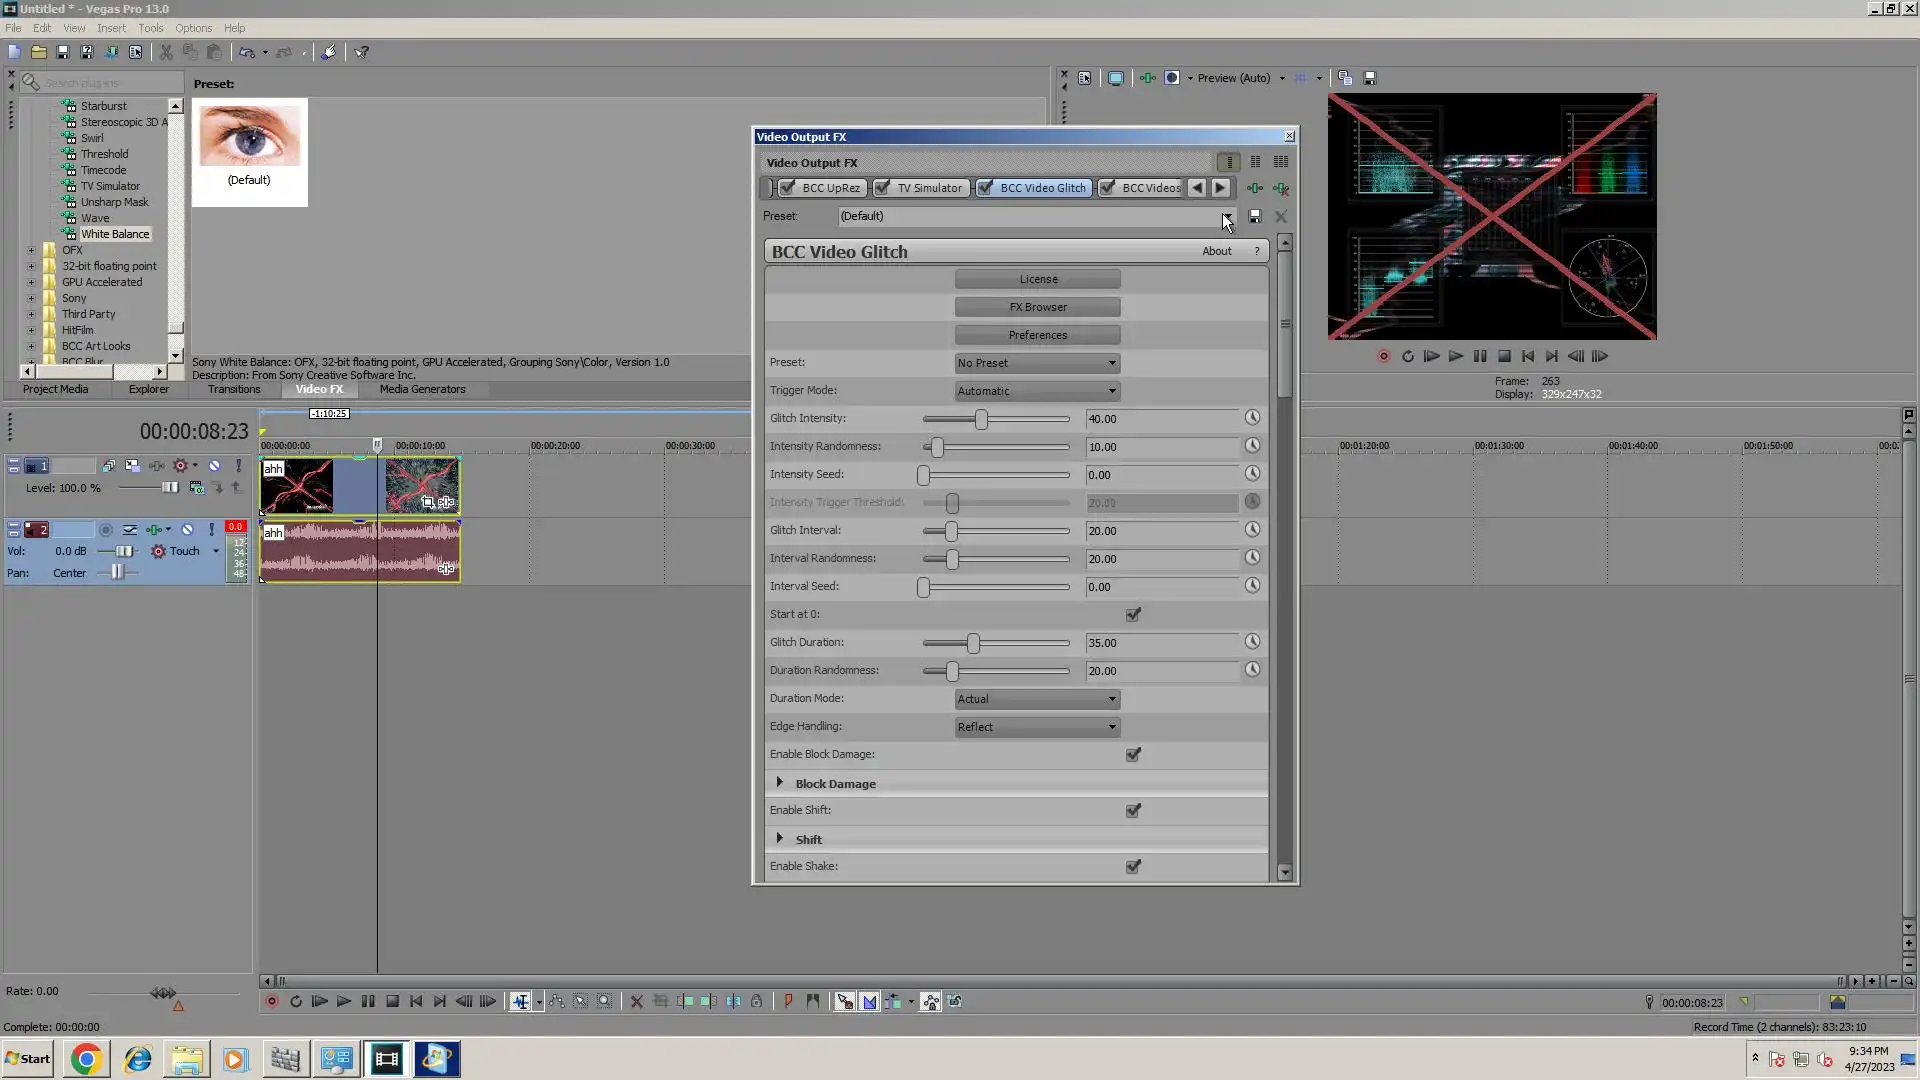Click the Record button in transport bar
This screenshot has height=1080, width=1920.
(271, 1001)
